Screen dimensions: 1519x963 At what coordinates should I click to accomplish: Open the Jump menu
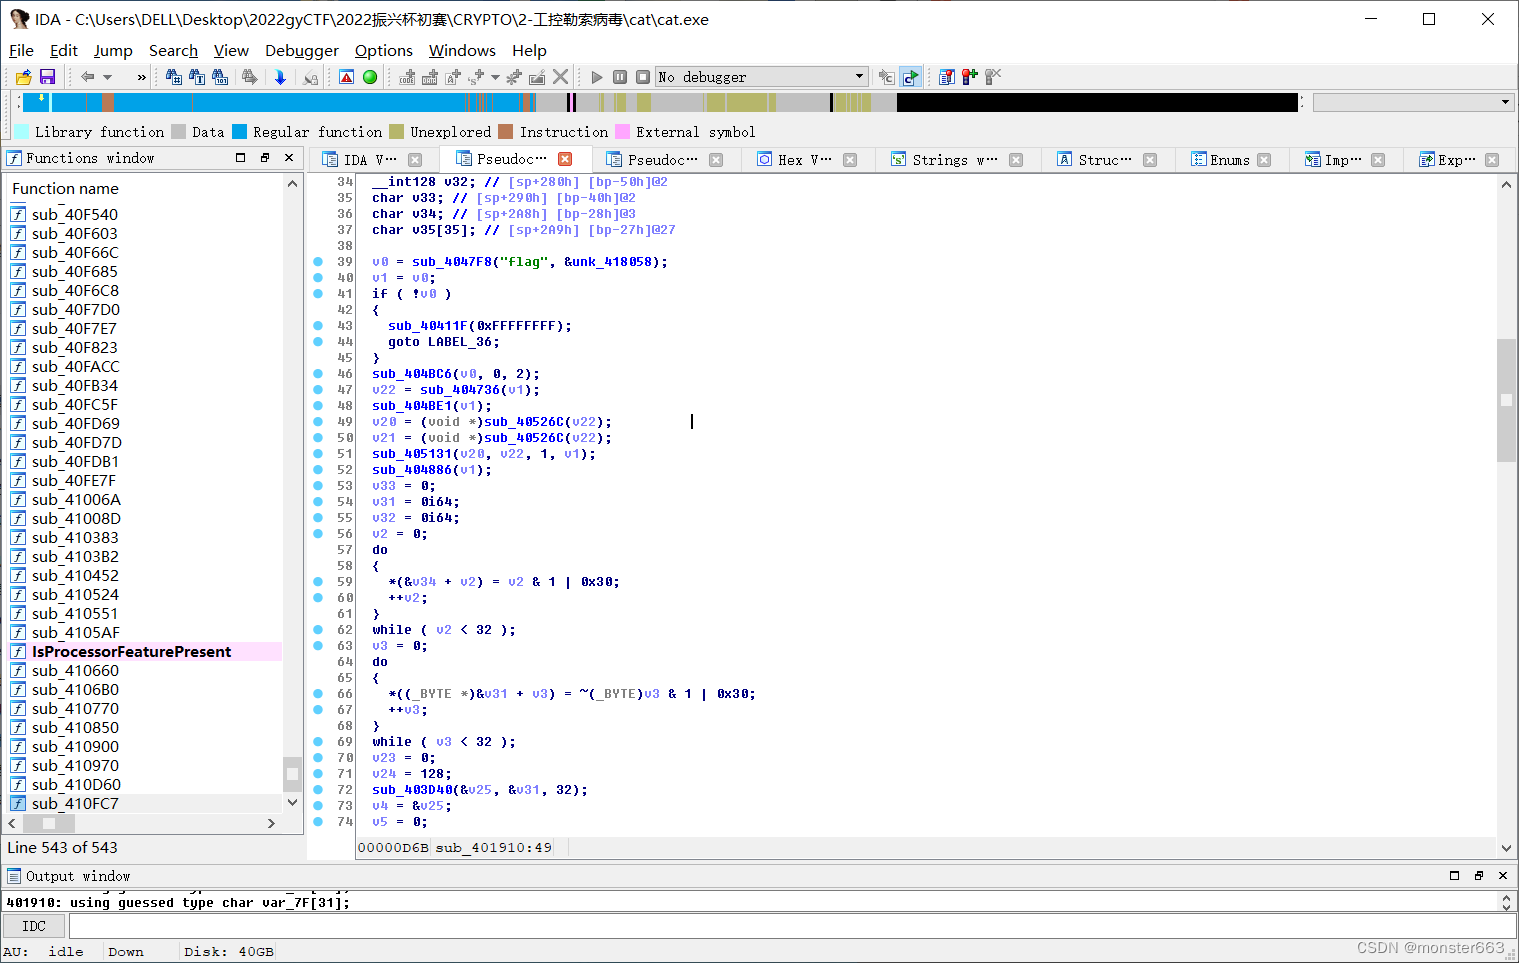(113, 50)
